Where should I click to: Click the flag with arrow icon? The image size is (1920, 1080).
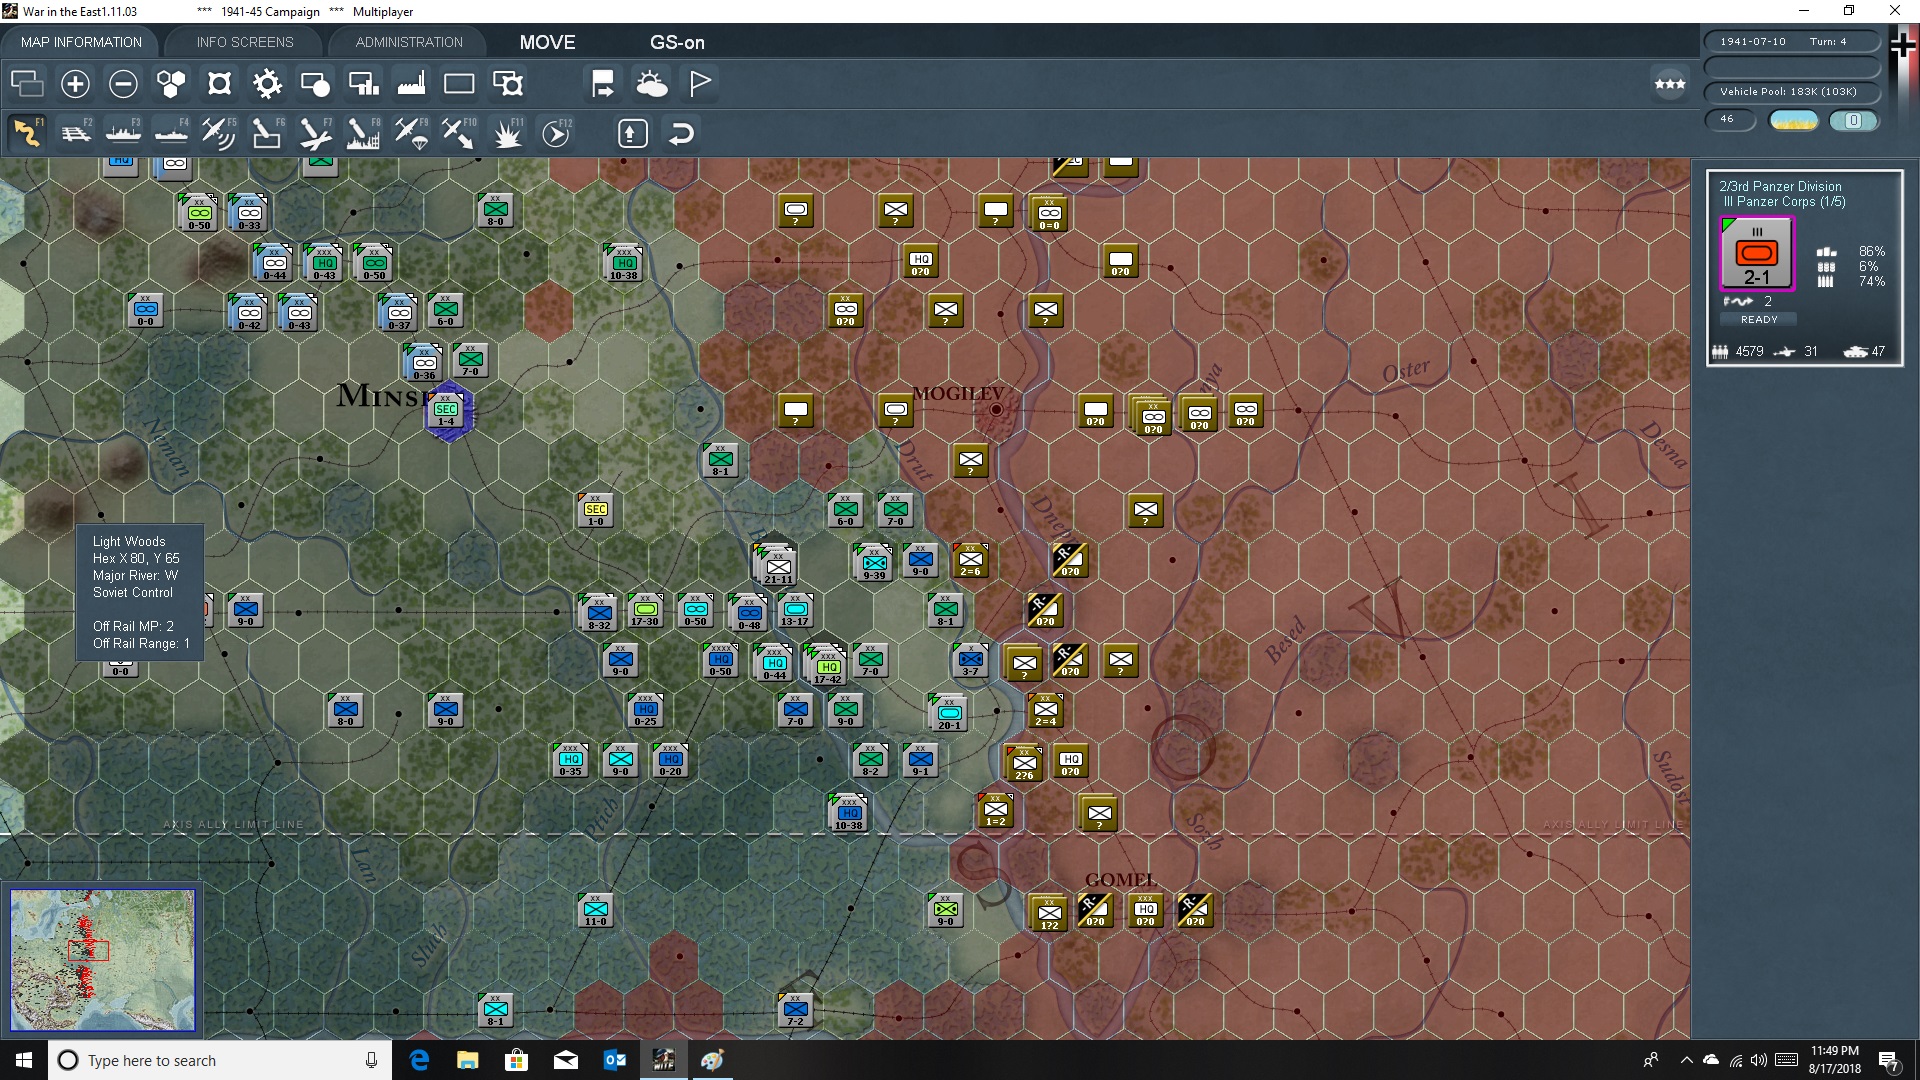[x=603, y=84]
